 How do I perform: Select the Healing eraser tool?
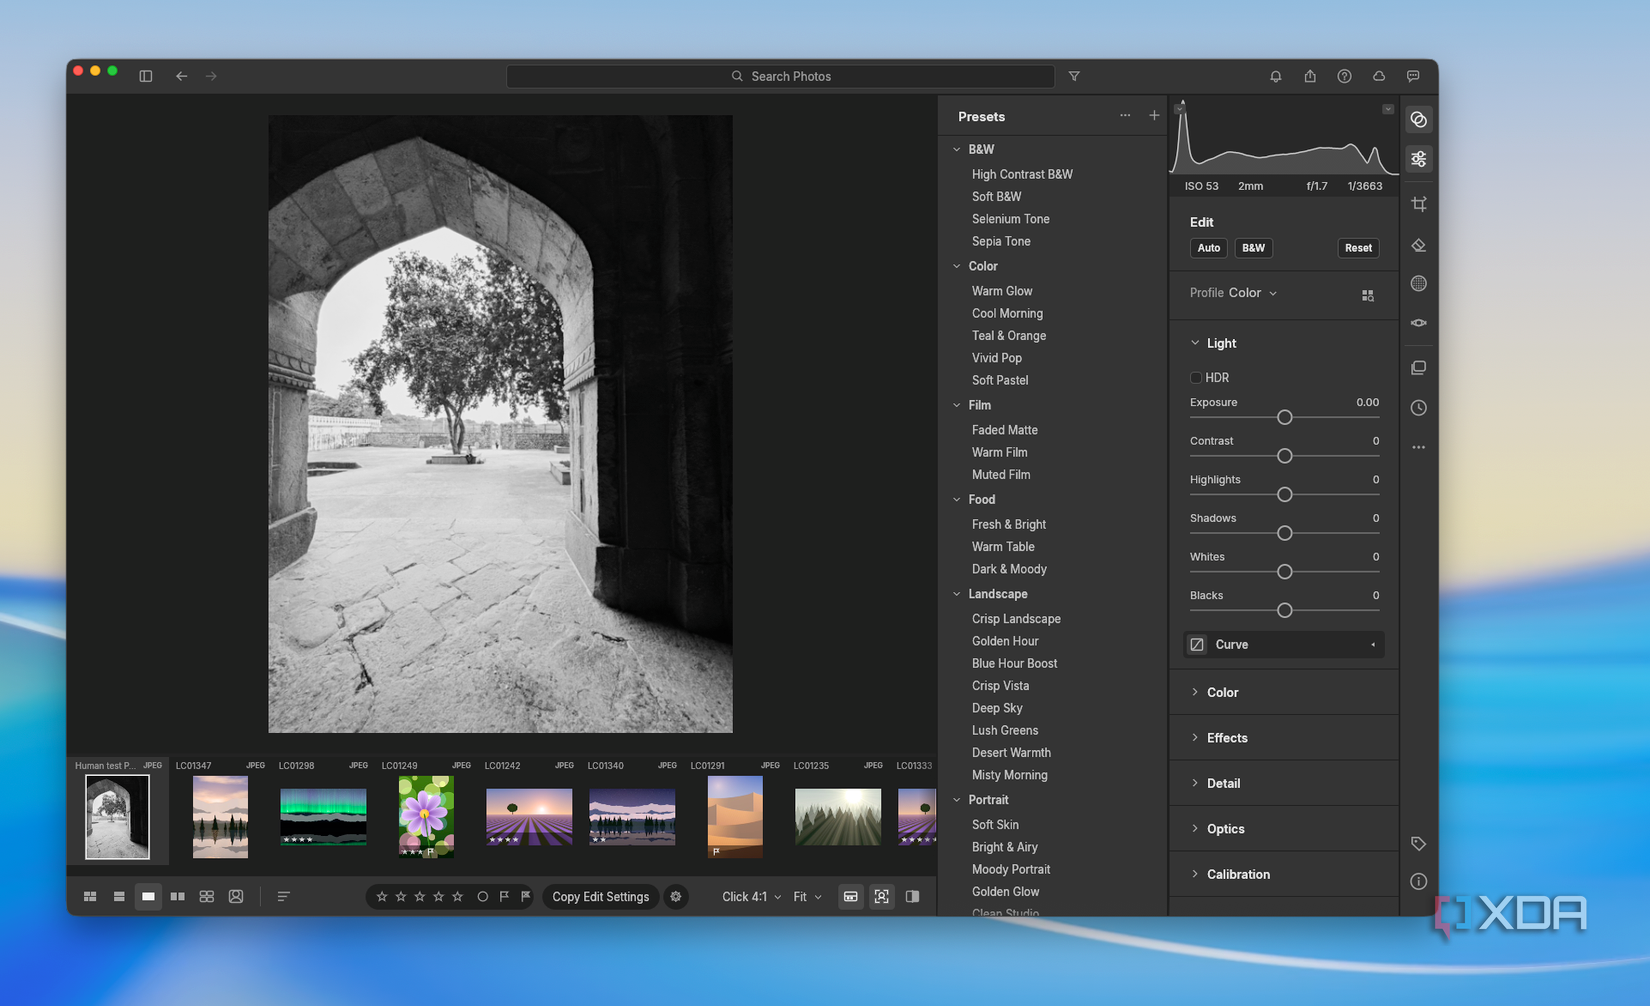[x=1418, y=245]
